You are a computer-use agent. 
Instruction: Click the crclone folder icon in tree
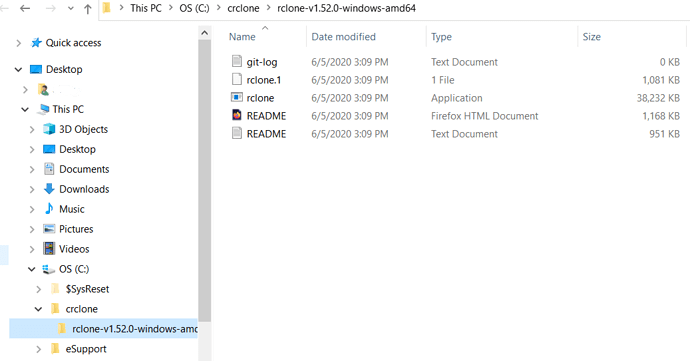(55, 308)
